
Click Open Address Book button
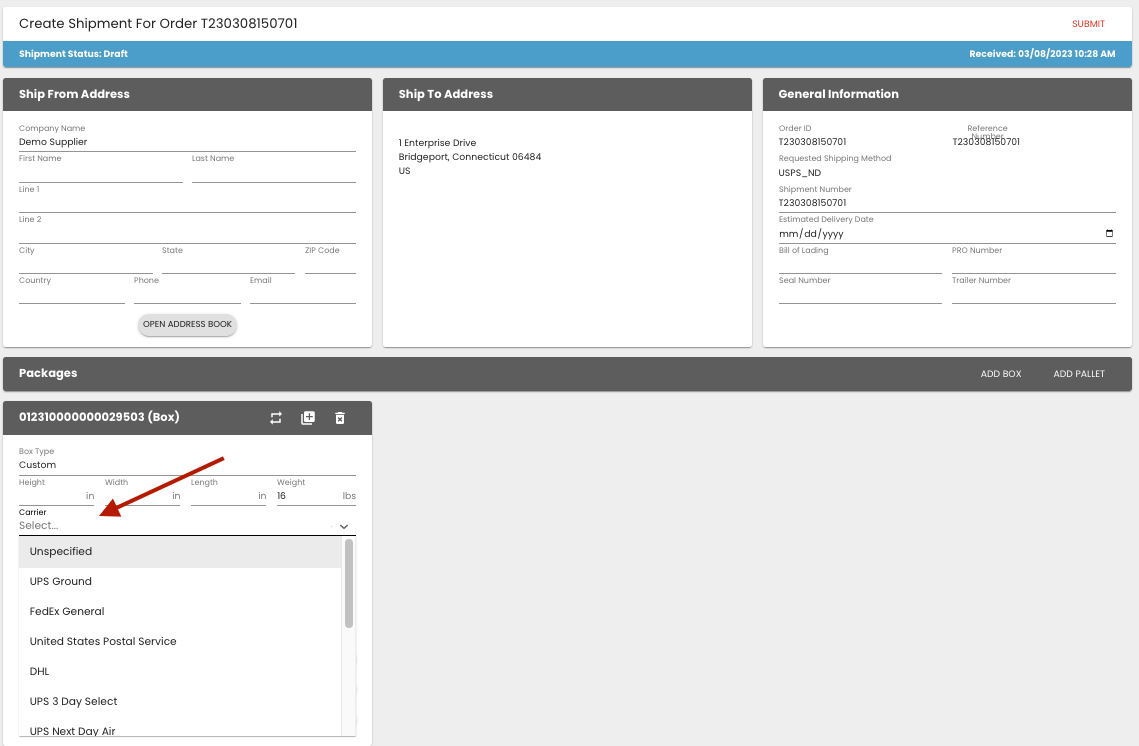(x=187, y=325)
